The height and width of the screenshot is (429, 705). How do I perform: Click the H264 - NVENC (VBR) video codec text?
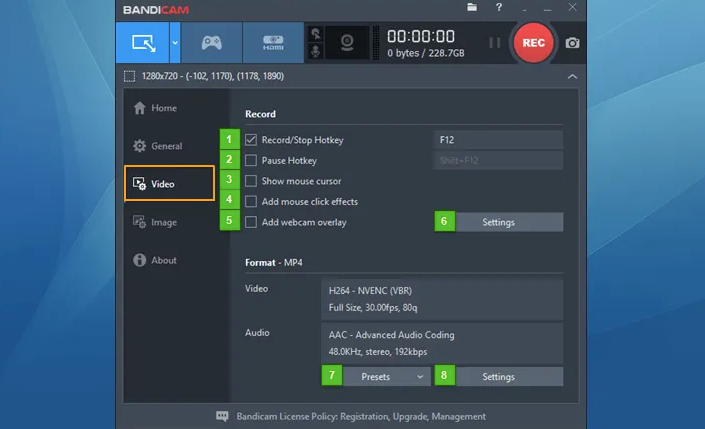coord(370,290)
